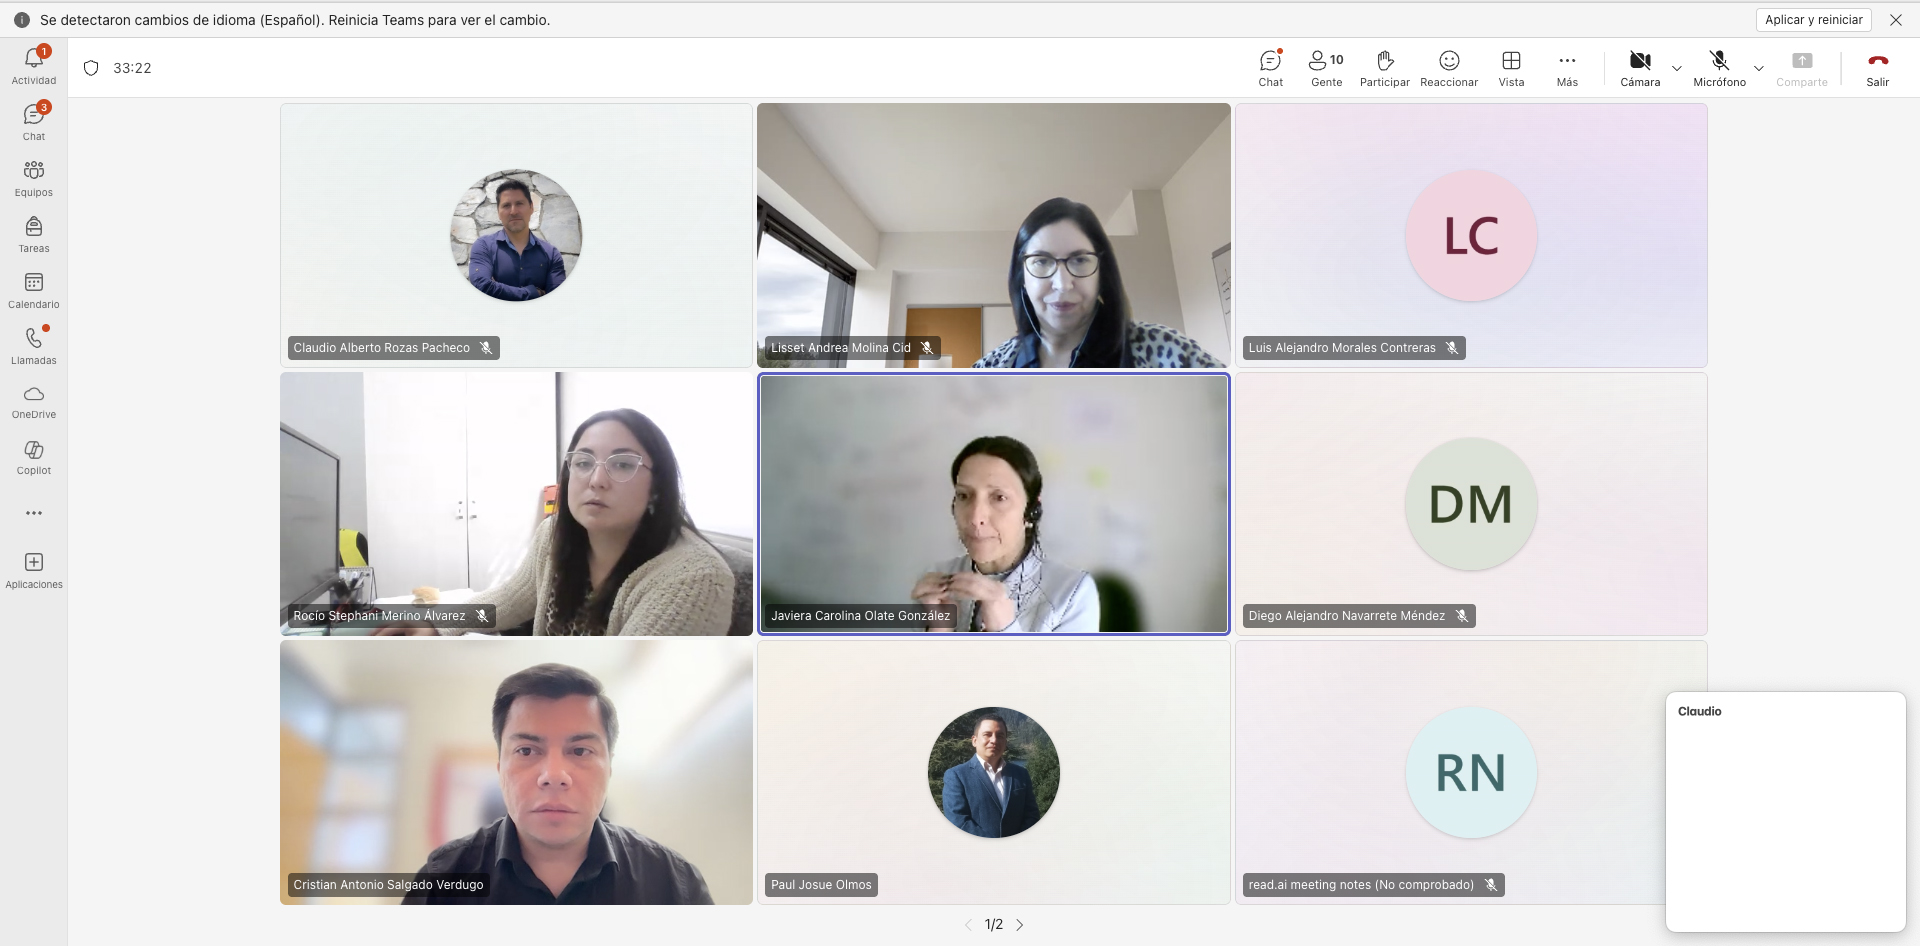Viewport: 1920px width, 946px height.
Task: Select Cristian Antonio Salgado Verdugo's video tile
Action: pos(516,772)
